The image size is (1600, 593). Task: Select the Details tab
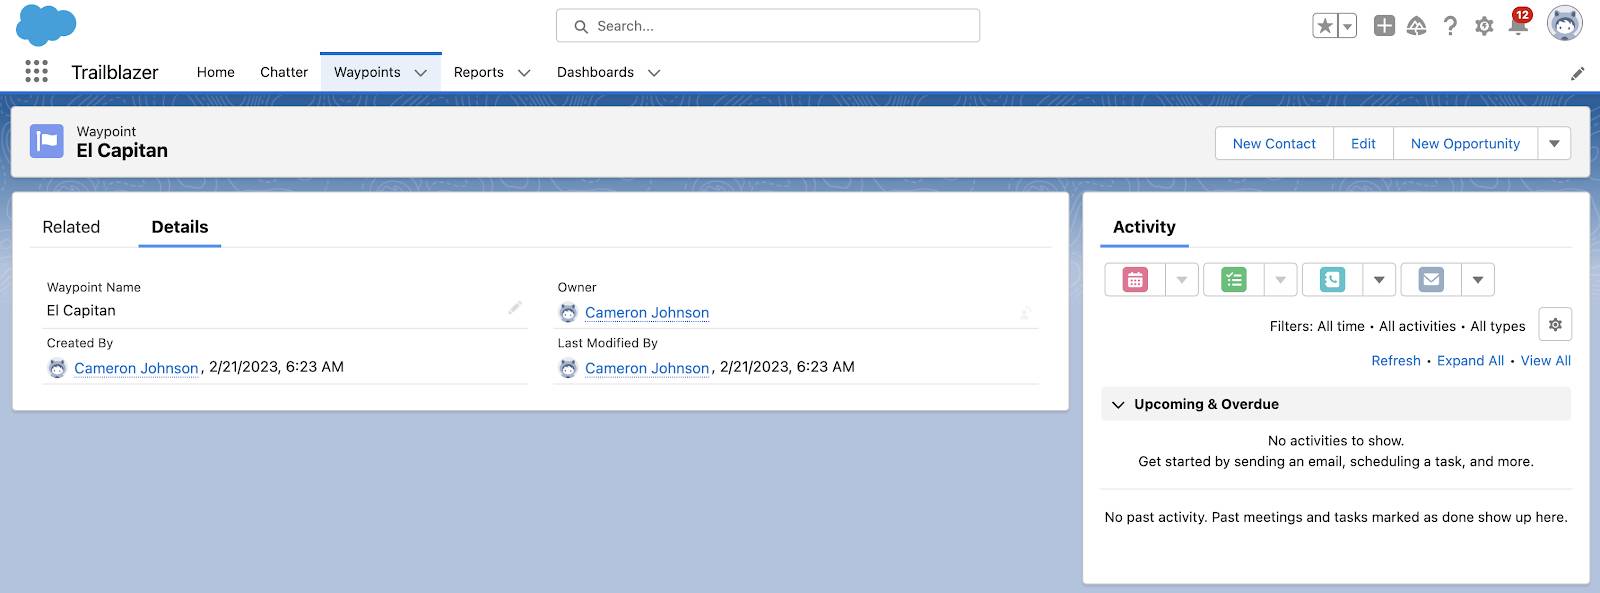pos(180,227)
